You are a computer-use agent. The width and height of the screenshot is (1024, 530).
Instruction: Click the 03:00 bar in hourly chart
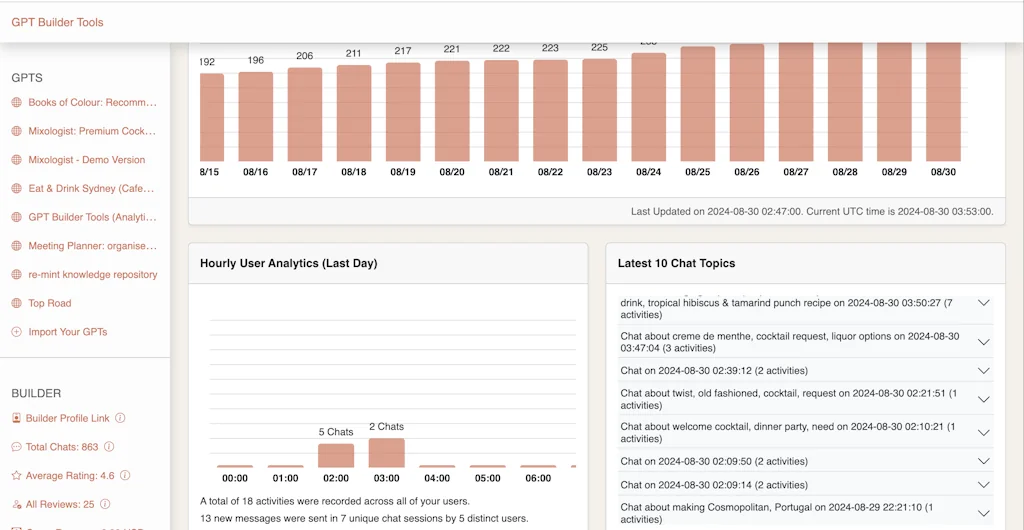point(386,453)
